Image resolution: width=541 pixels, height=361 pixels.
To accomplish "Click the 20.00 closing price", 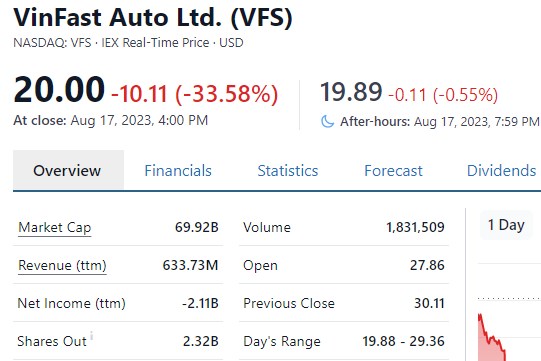I will [x=59, y=90].
